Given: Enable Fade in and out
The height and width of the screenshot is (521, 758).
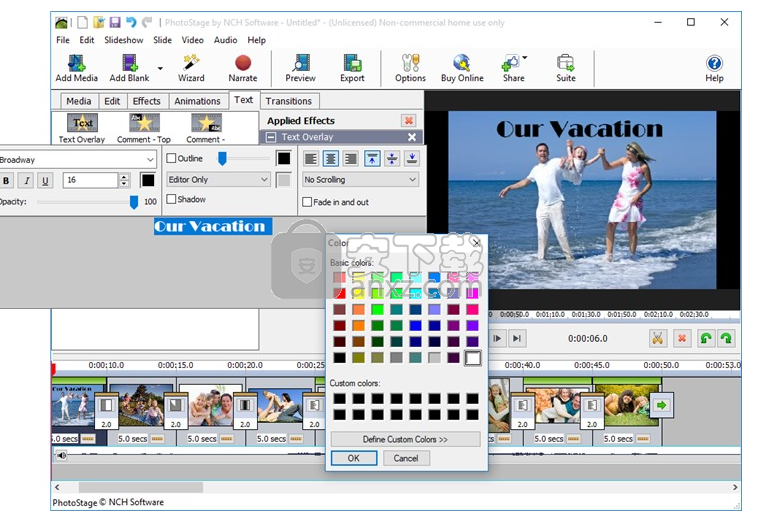Looking at the screenshot, I should click(307, 202).
